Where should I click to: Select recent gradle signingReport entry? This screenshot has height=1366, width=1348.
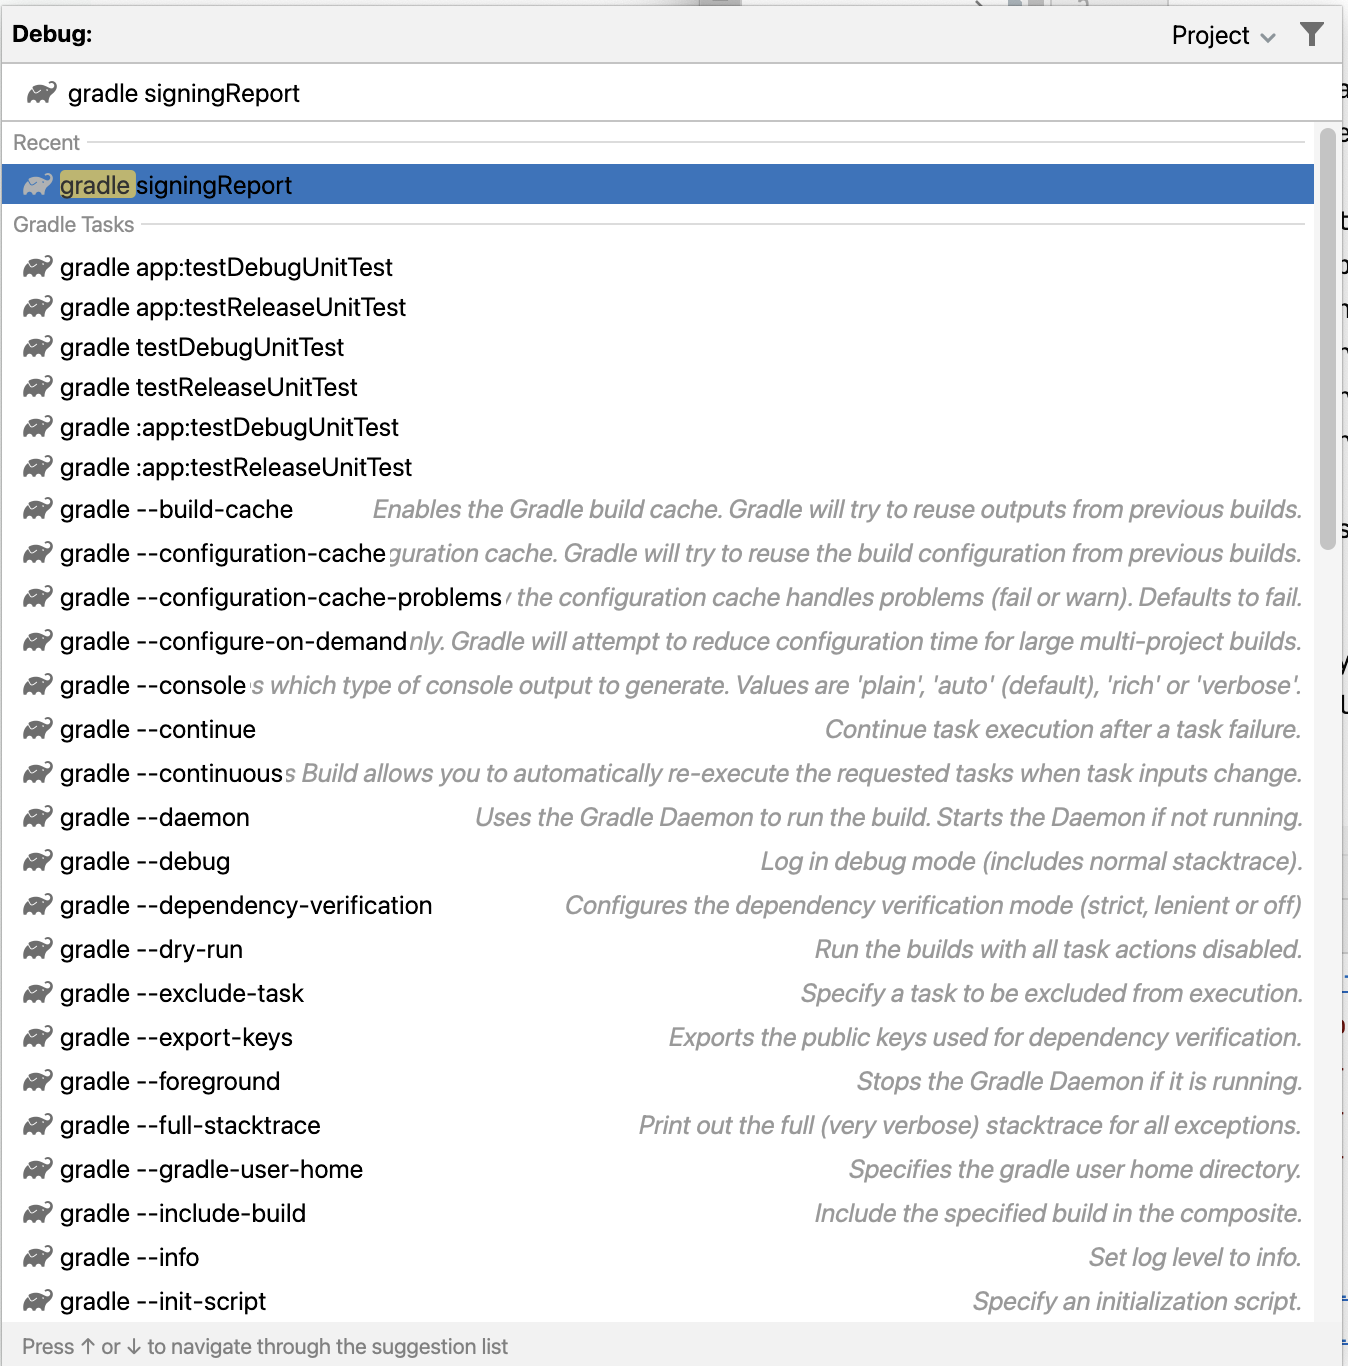pos(658,185)
